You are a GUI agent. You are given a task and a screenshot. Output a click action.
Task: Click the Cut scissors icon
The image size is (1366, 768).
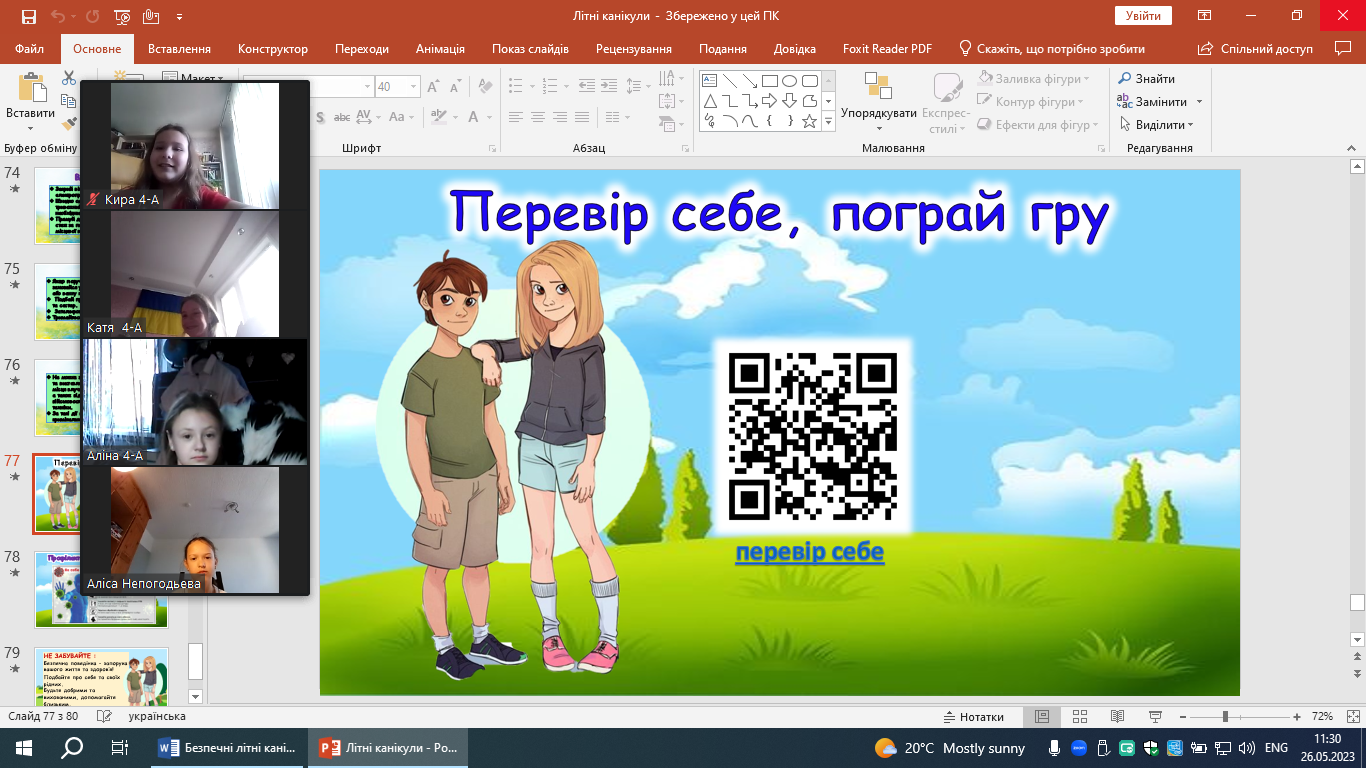point(68,78)
